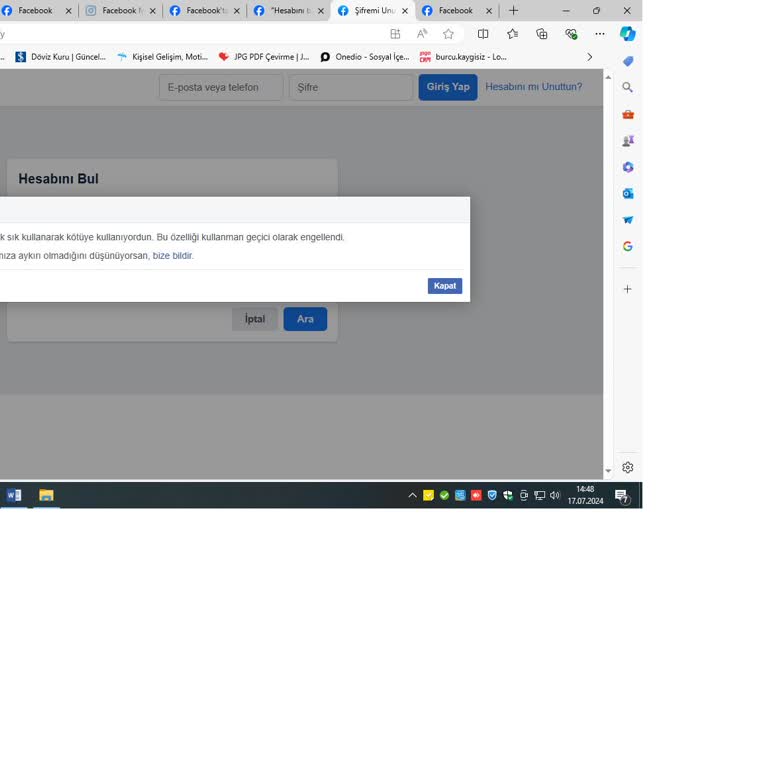The image size is (768, 768).
Task: Open Windows Security tray icon
Action: pyautogui.click(x=508, y=496)
